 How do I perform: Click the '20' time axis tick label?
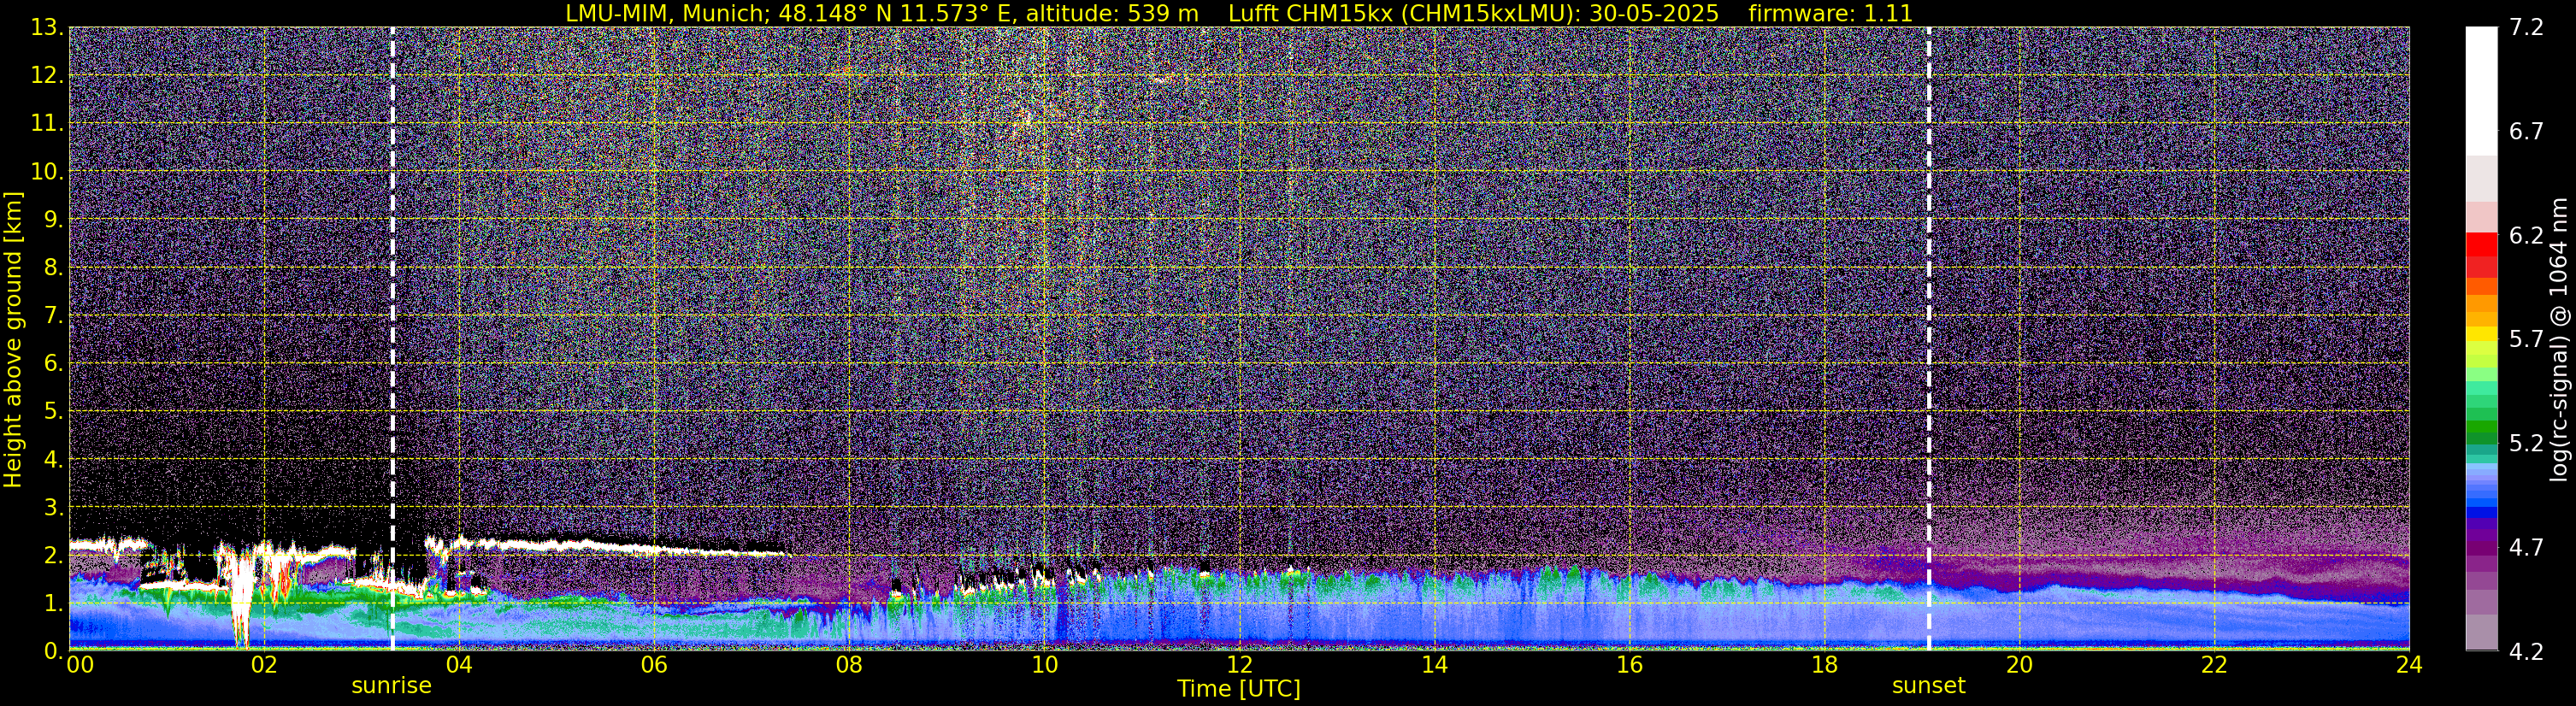[x=2019, y=665]
